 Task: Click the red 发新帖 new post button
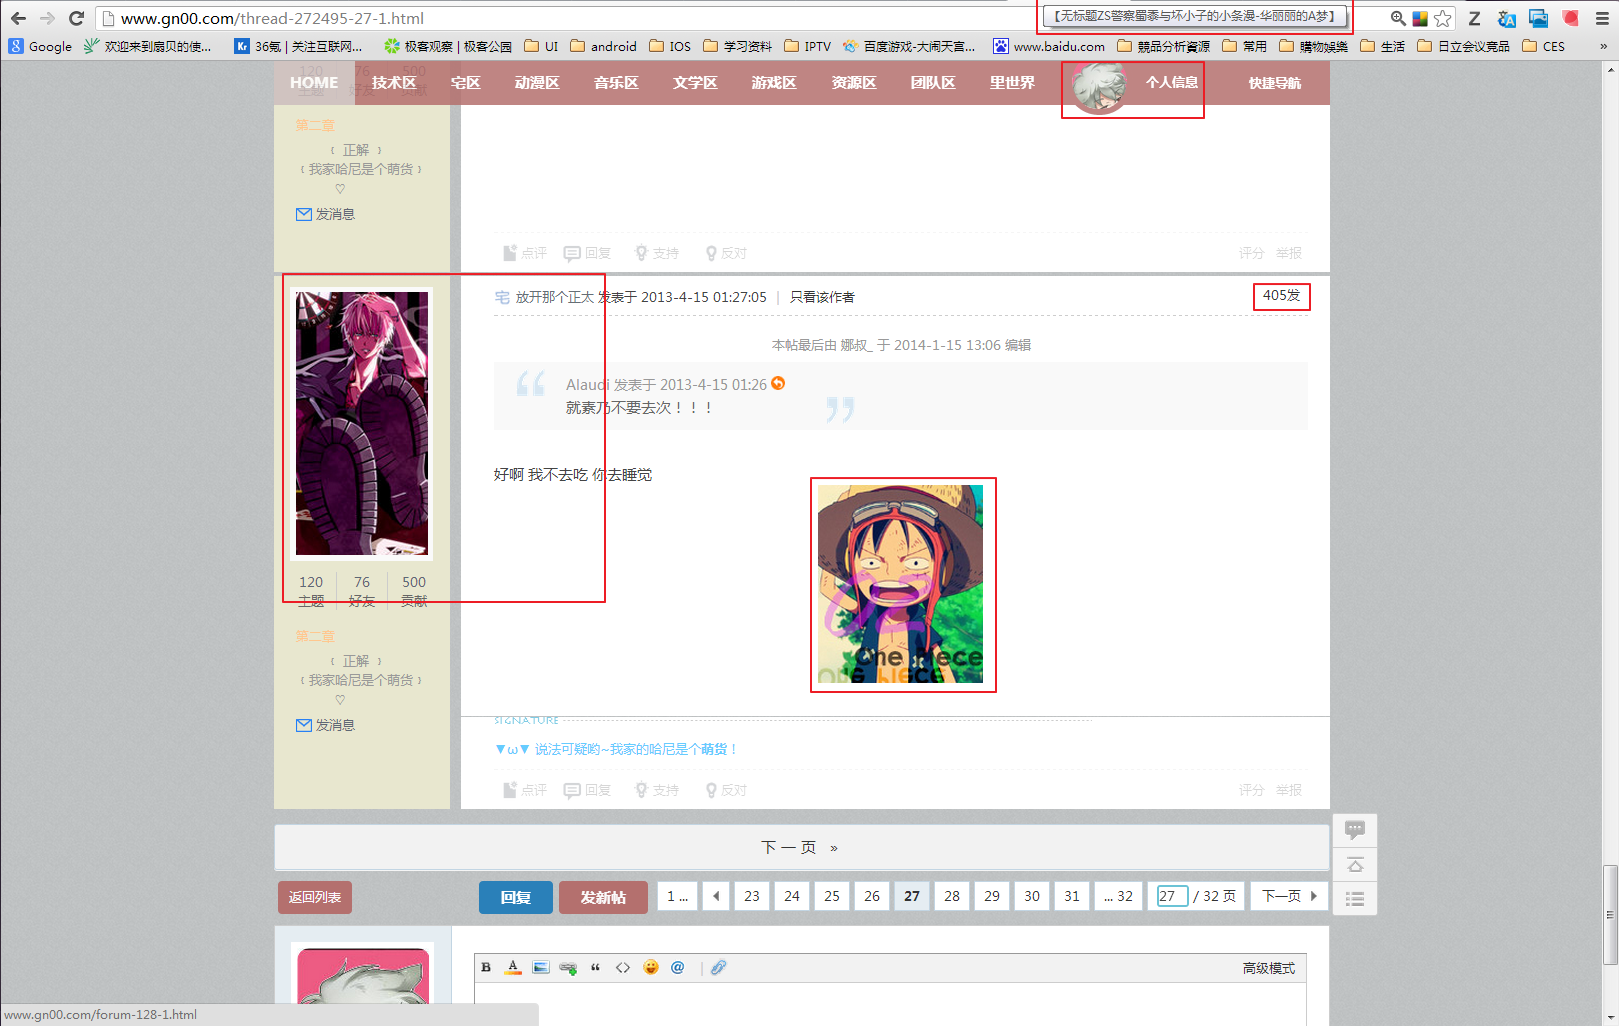(603, 897)
